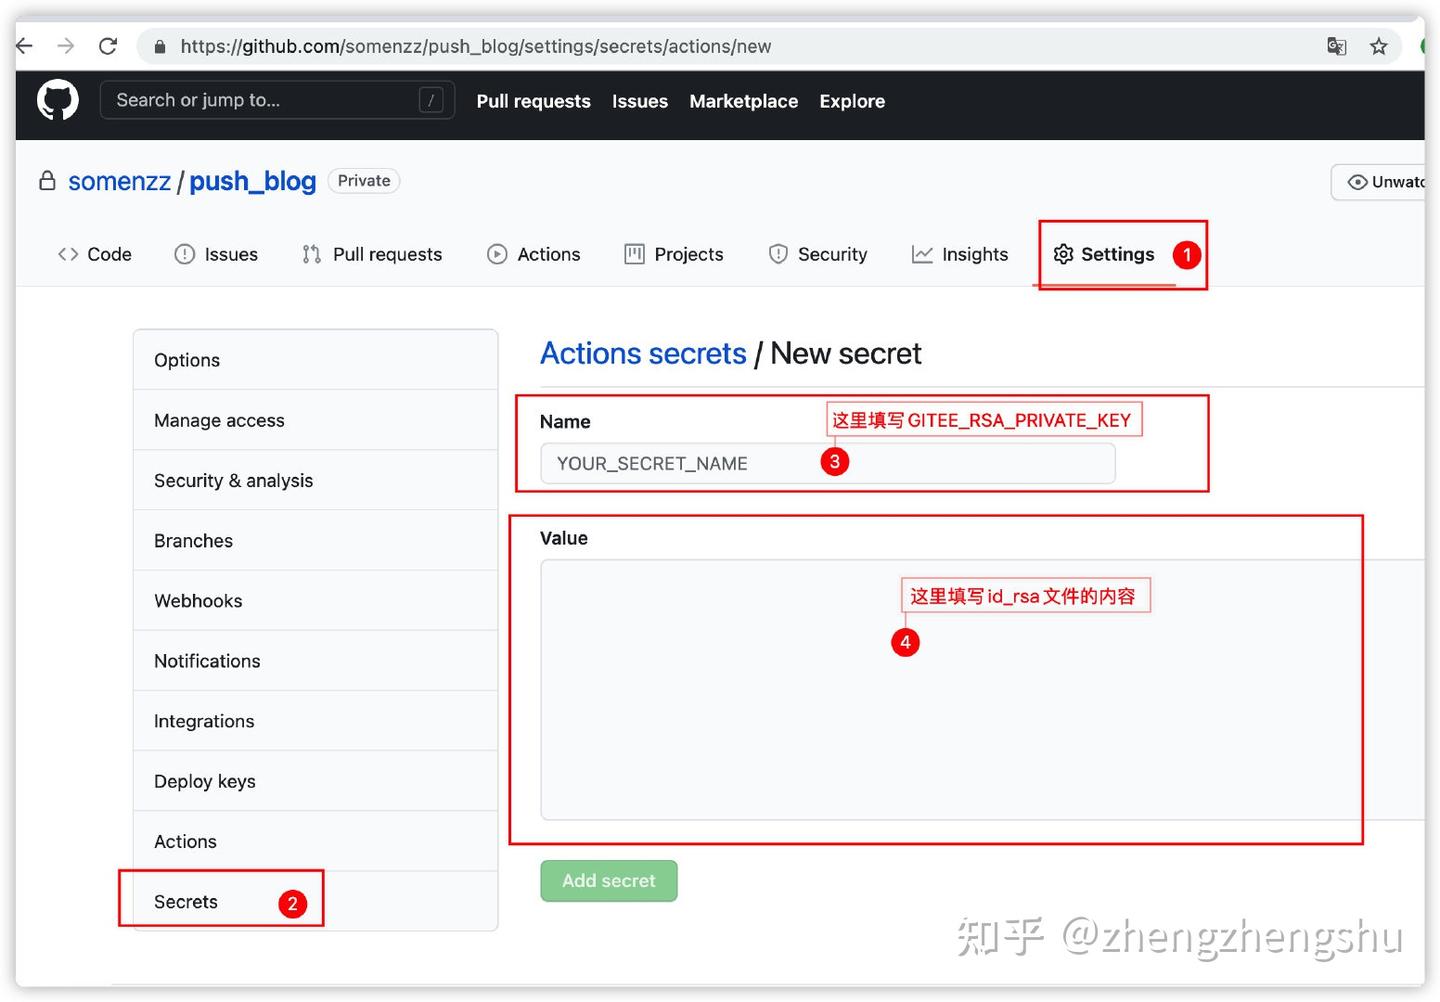The height and width of the screenshot is (1002, 1440).
Task: Click the GitHub logo icon
Action: [x=57, y=99]
